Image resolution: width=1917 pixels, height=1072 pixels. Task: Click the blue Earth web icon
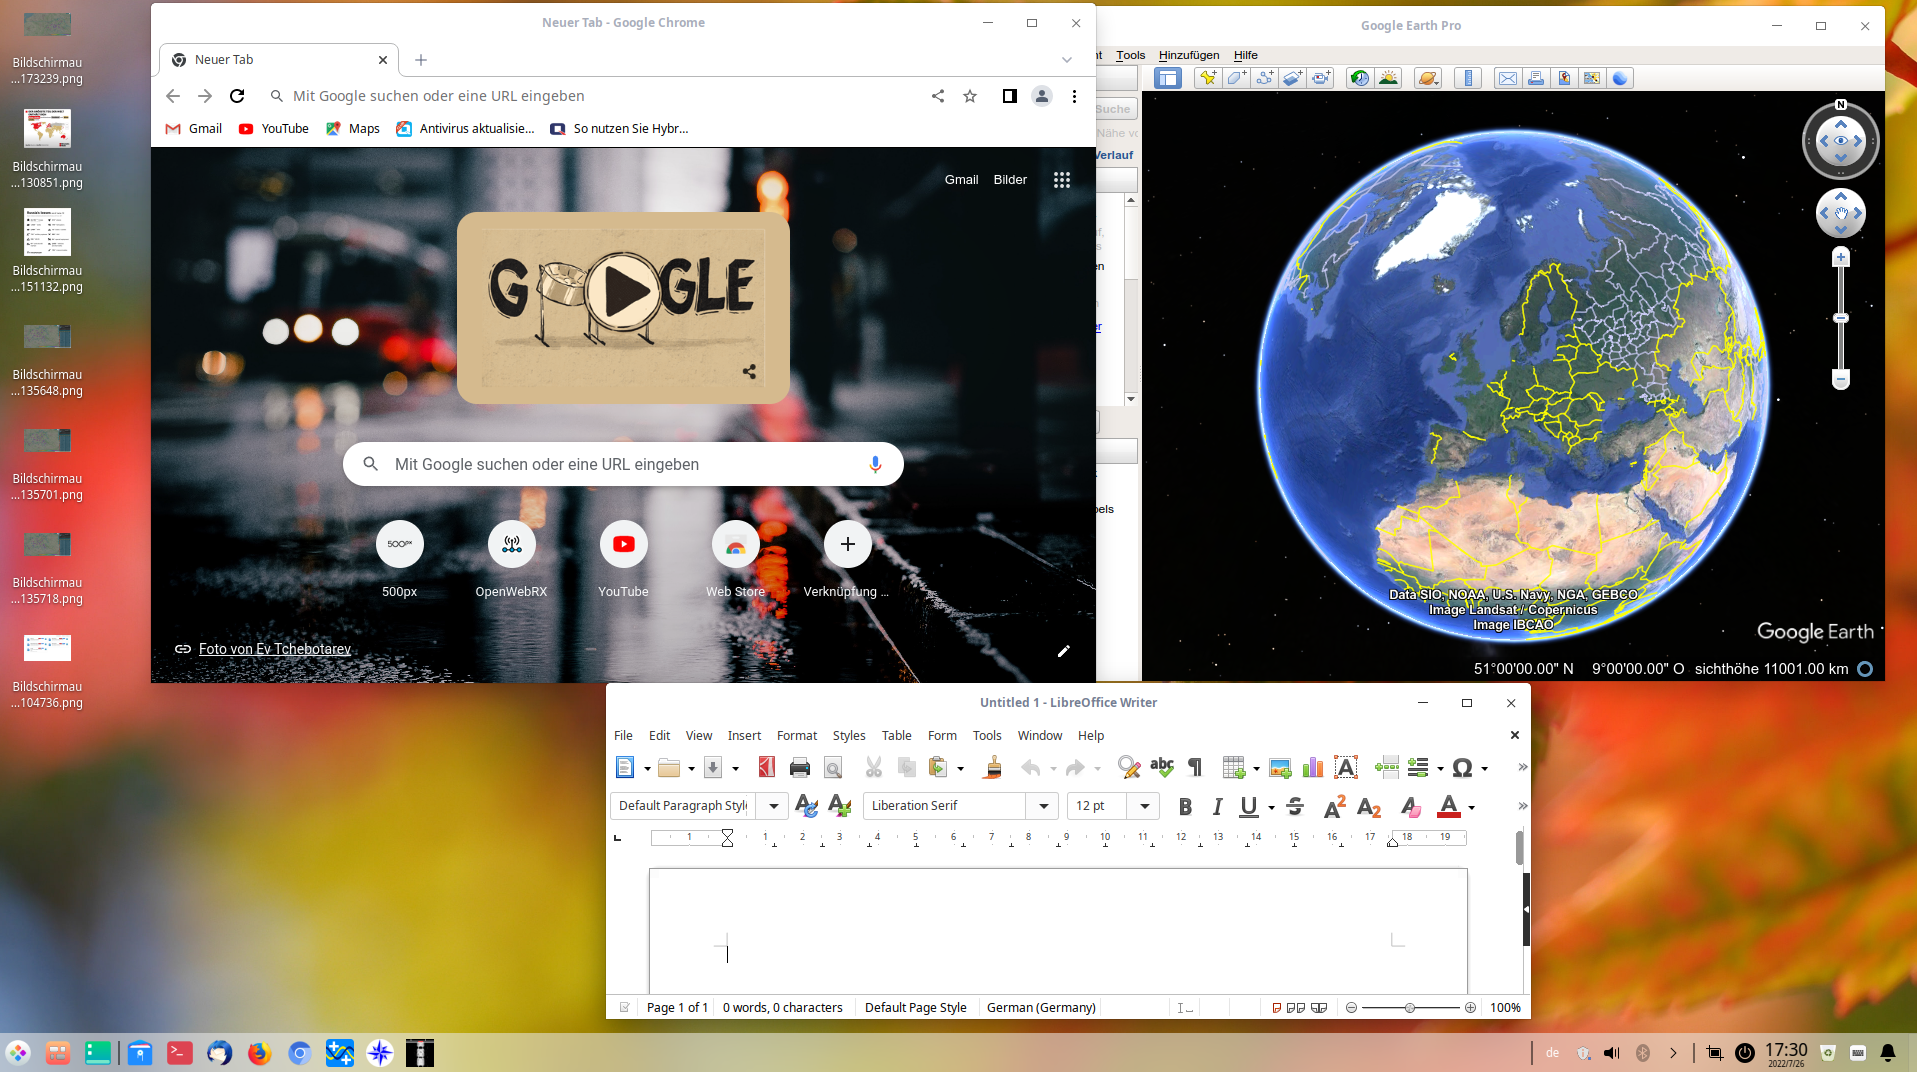tap(1620, 78)
